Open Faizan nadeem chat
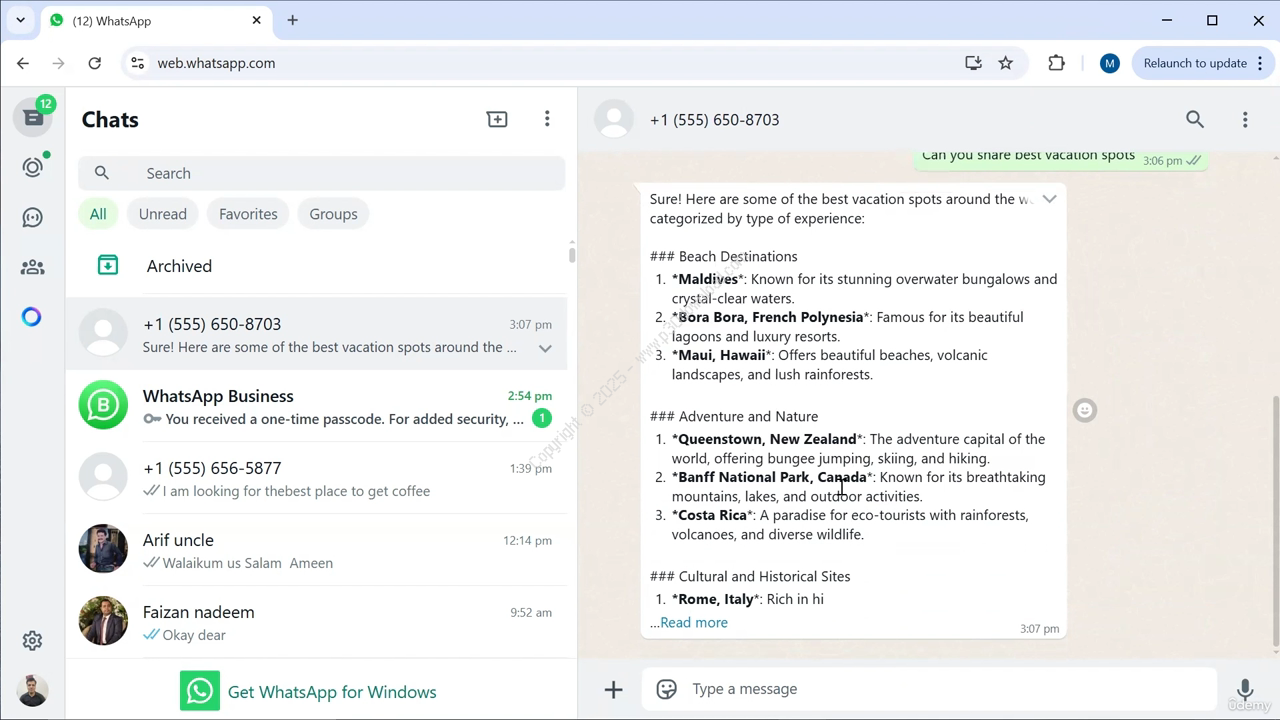The width and height of the screenshot is (1280, 720). point(317,622)
